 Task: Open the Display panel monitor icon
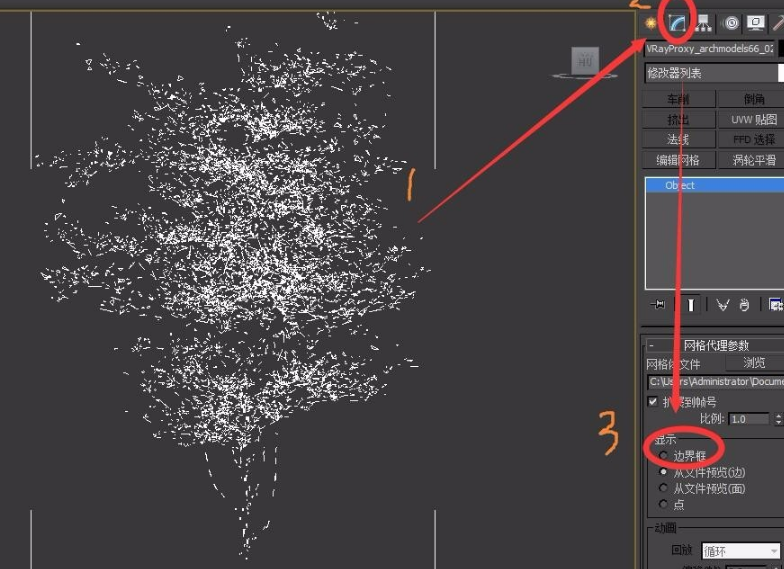coord(756,22)
